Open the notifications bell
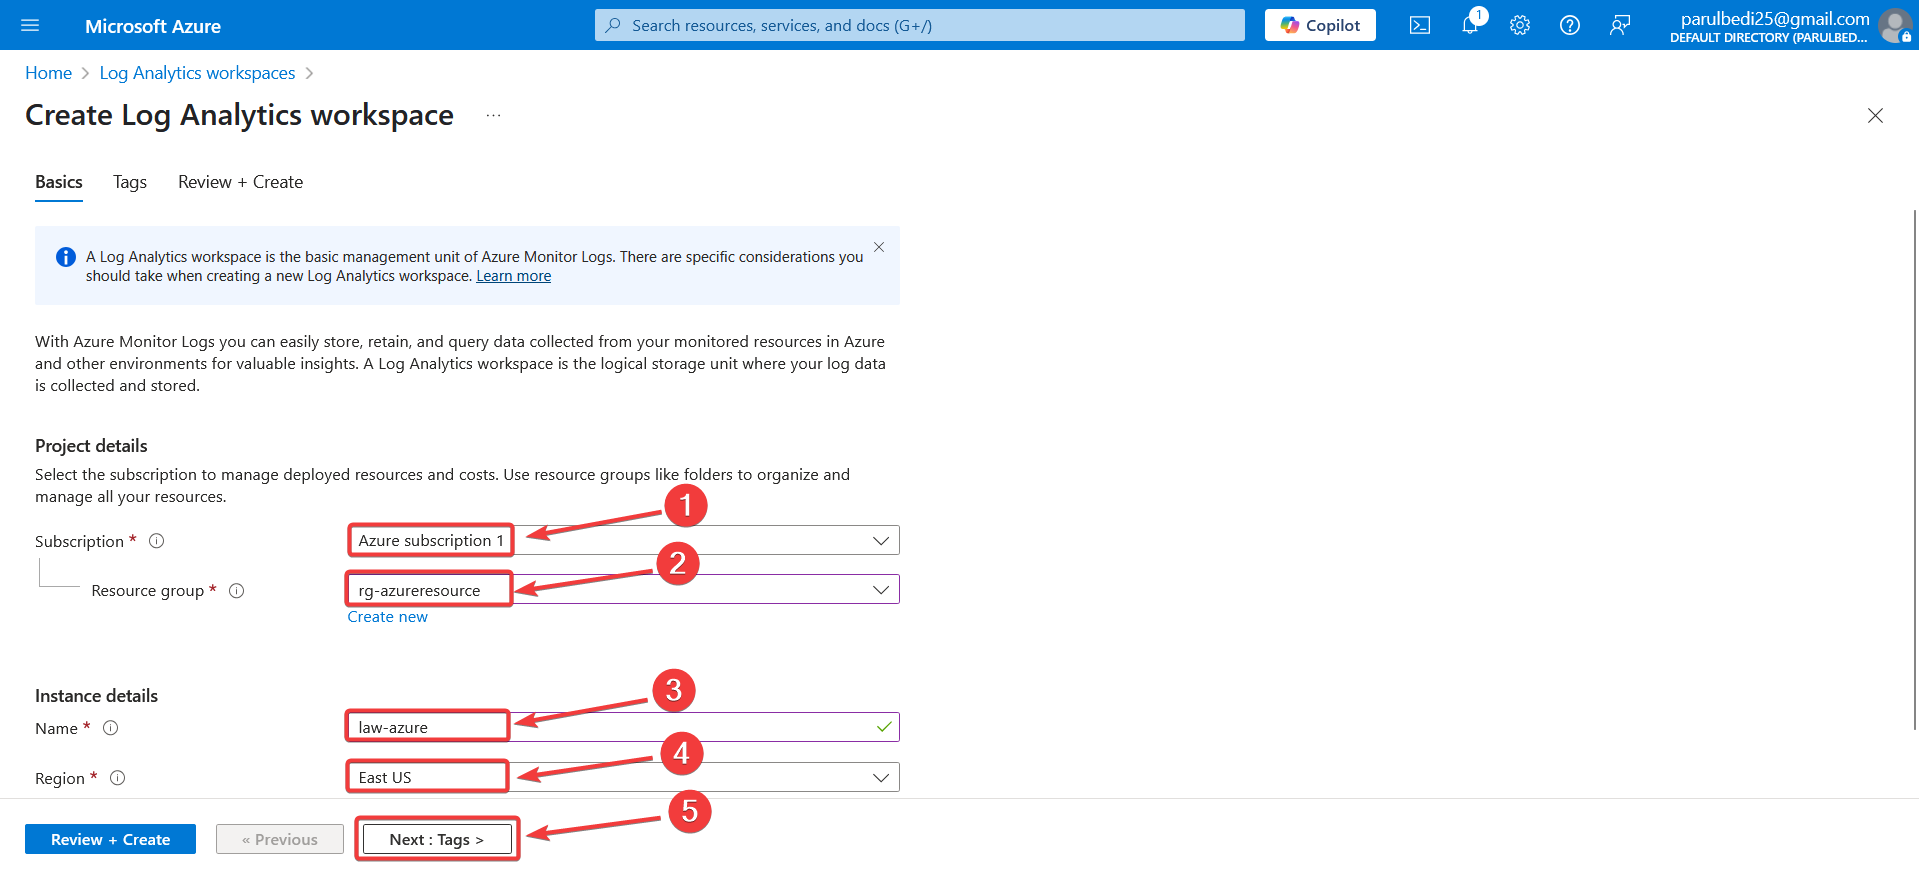Screen dimensions: 1919x877 (1470, 25)
